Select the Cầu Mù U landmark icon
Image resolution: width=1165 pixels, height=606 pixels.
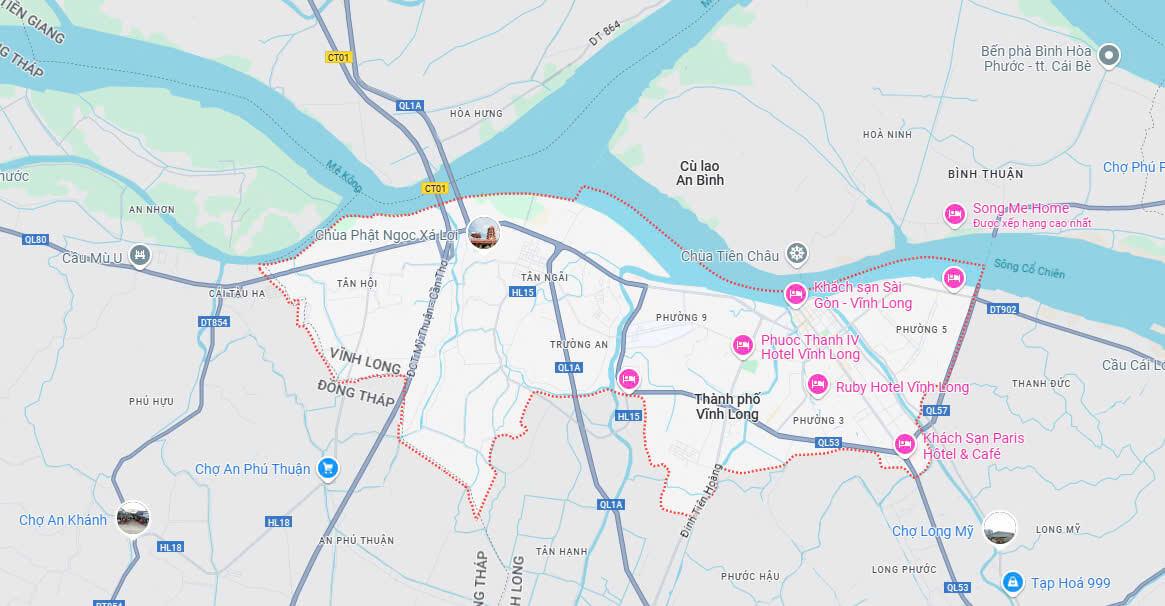139,256
